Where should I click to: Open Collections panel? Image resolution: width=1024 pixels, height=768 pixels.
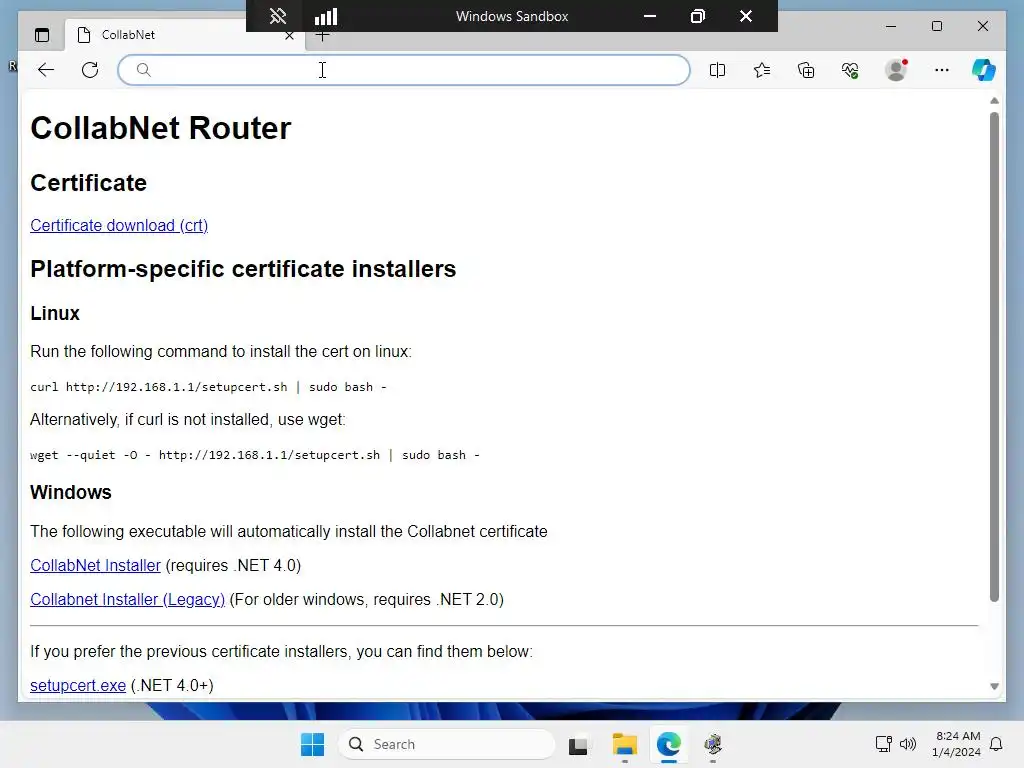click(x=806, y=70)
